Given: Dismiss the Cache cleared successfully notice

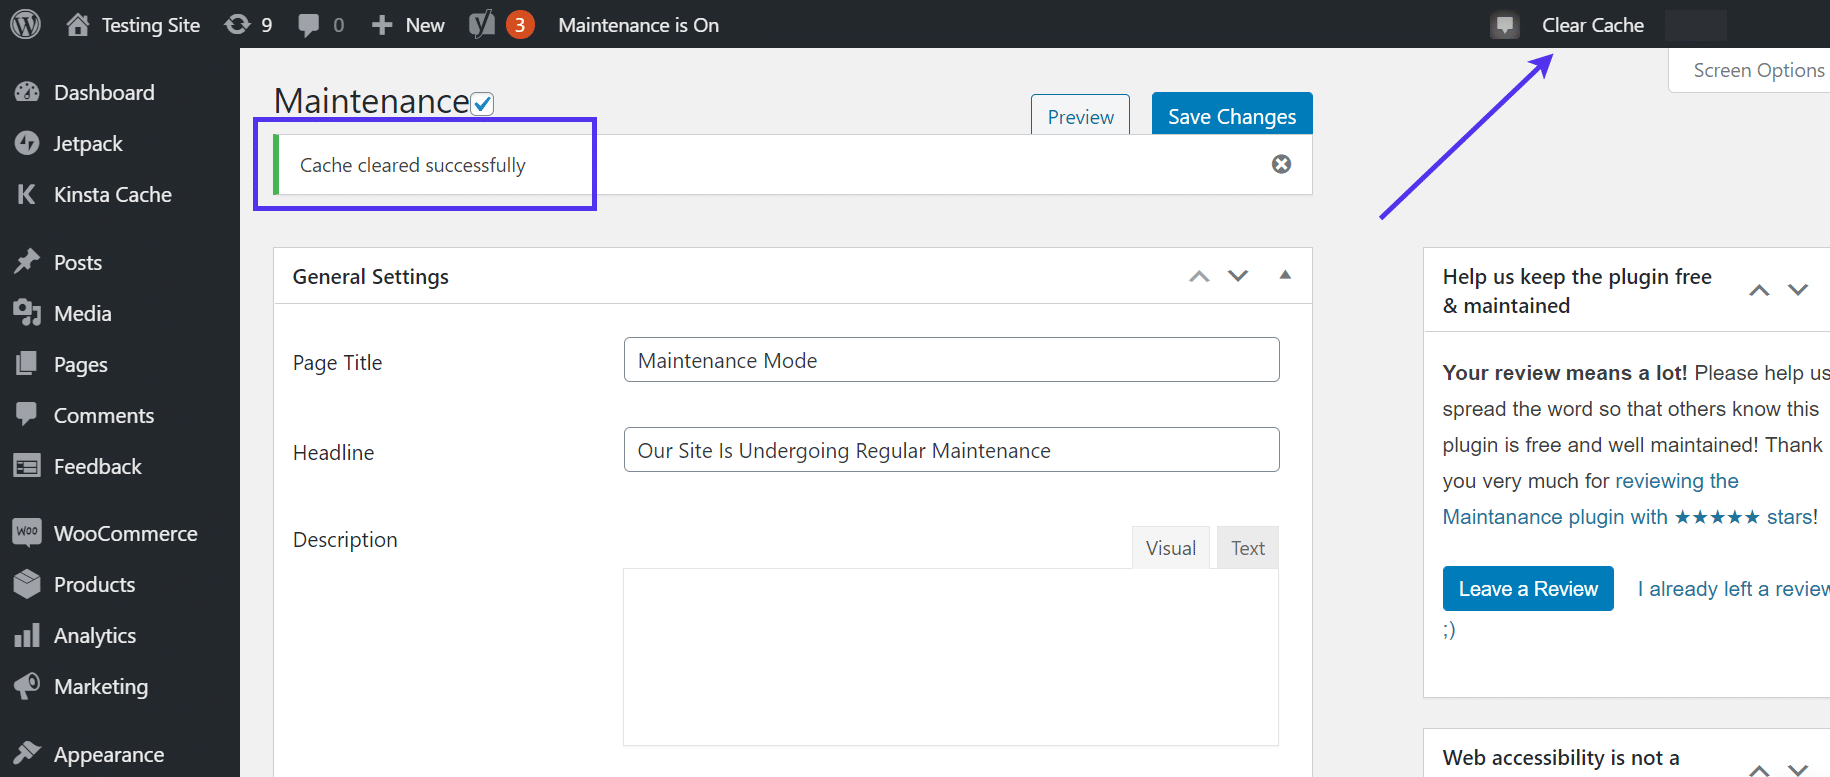Looking at the screenshot, I should pyautogui.click(x=1281, y=164).
